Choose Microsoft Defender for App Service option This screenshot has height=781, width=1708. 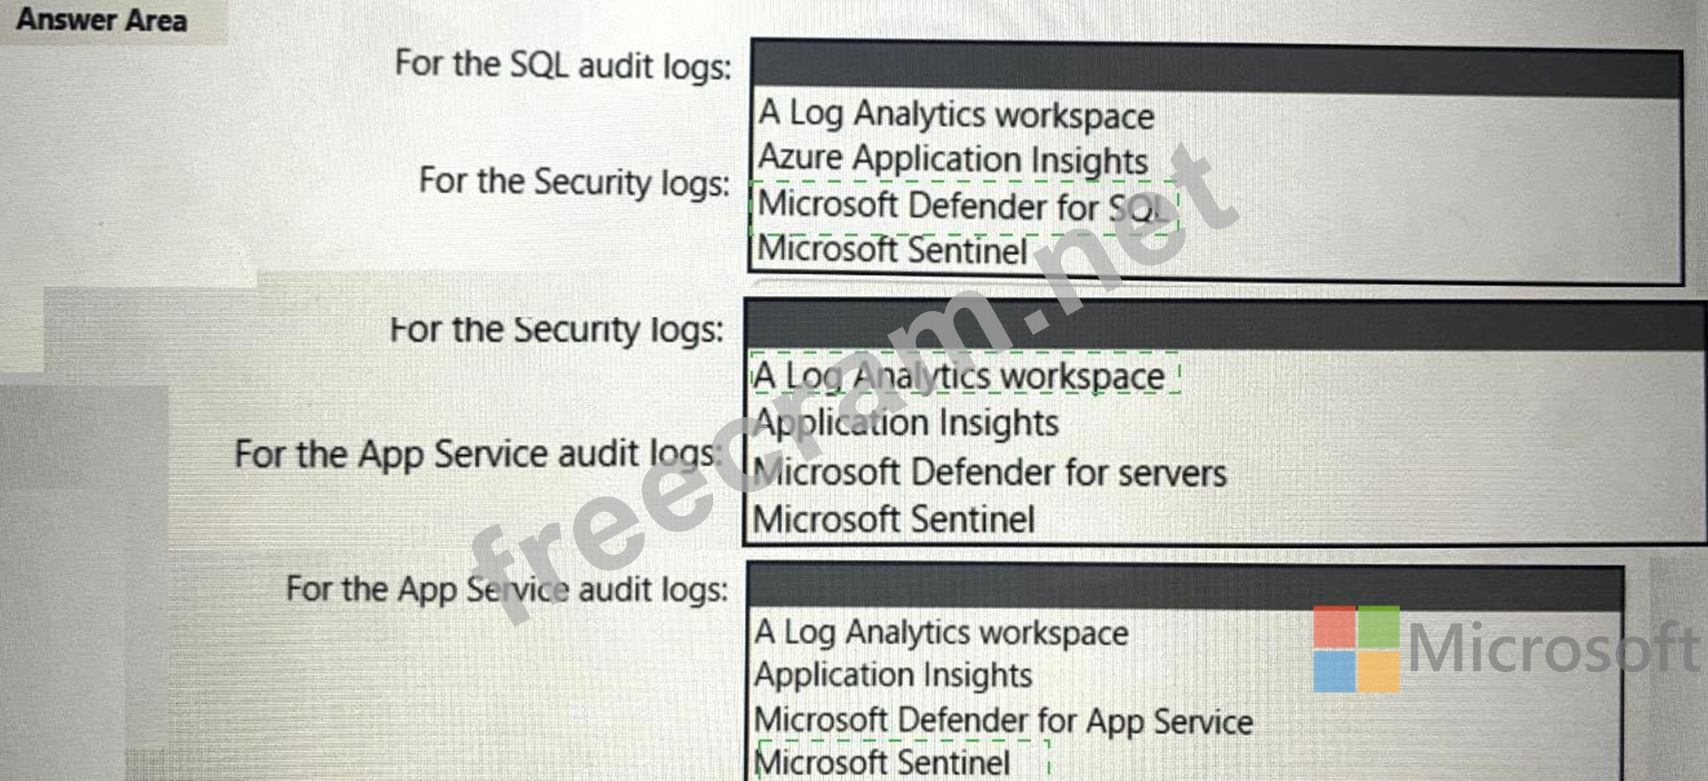pyautogui.click(x=1003, y=720)
